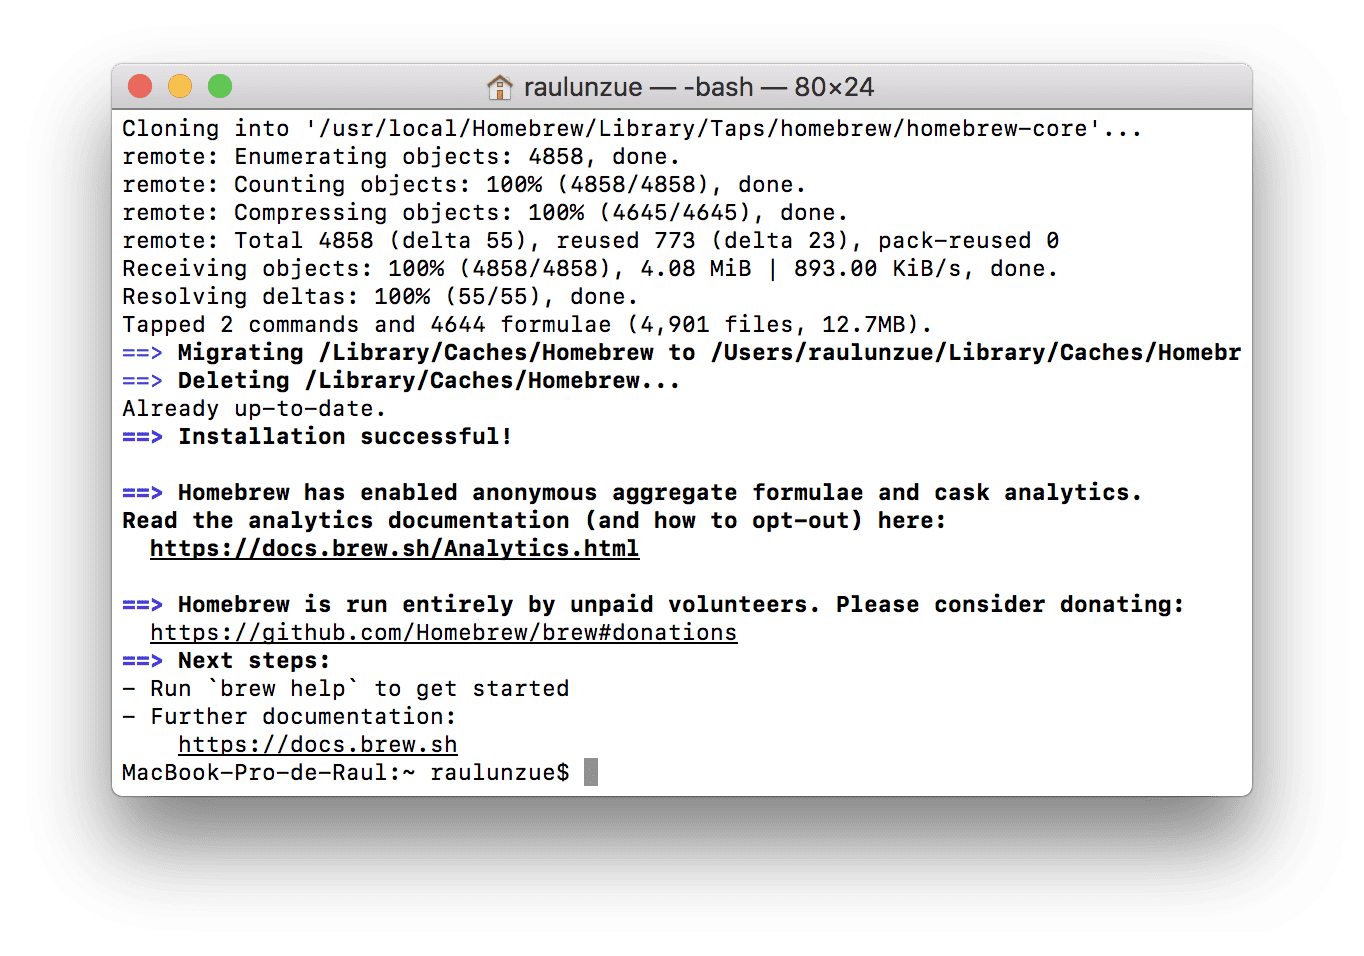Open the Homebrew donations GitHub link
This screenshot has width=1364, height=956.
[443, 632]
